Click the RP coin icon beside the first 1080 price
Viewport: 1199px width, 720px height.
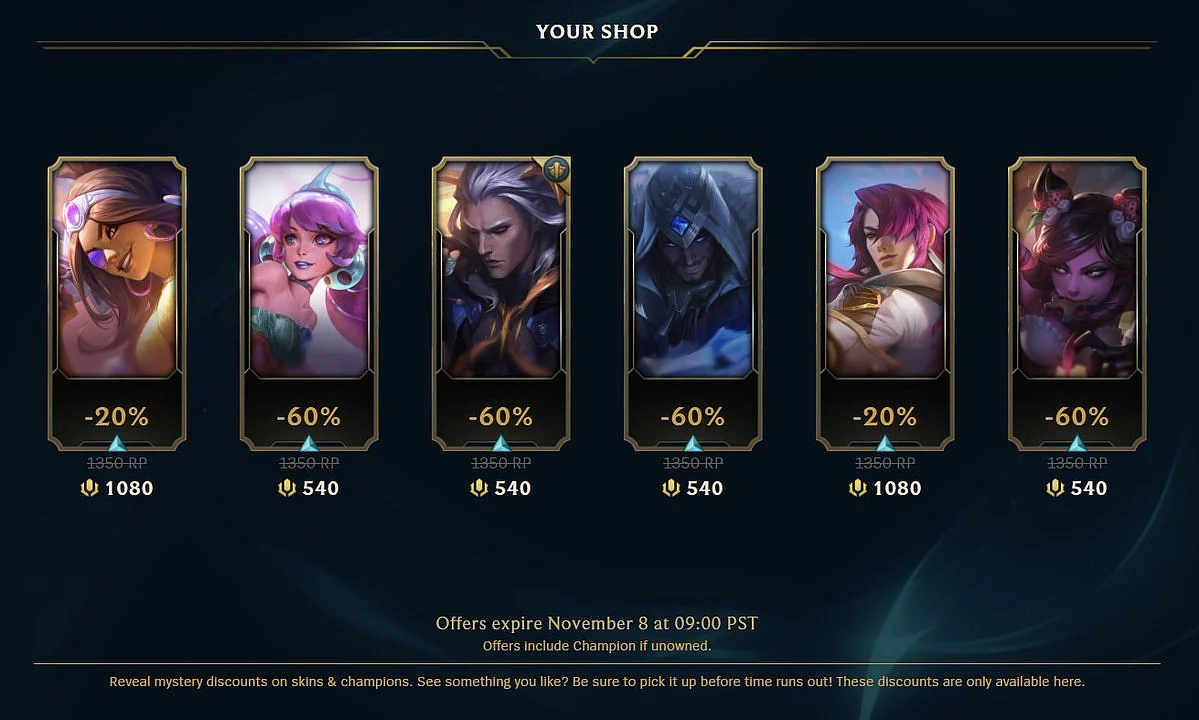pyautogui.click(x=89, y=488)
